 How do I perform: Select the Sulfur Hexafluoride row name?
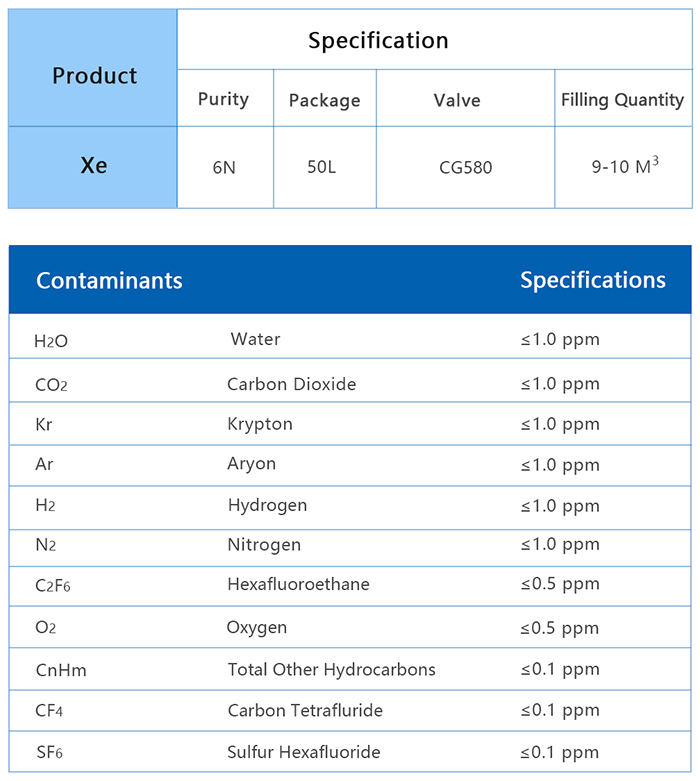pos(303,752)
